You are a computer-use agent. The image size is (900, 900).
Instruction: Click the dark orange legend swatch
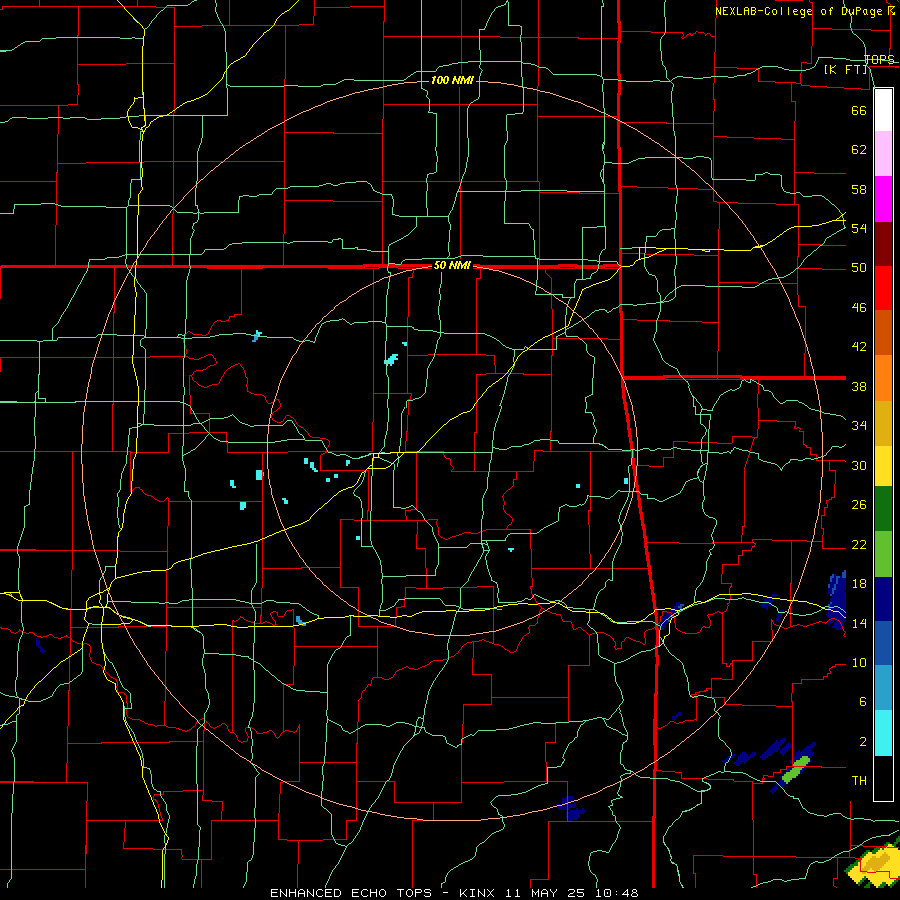(883, 333)
